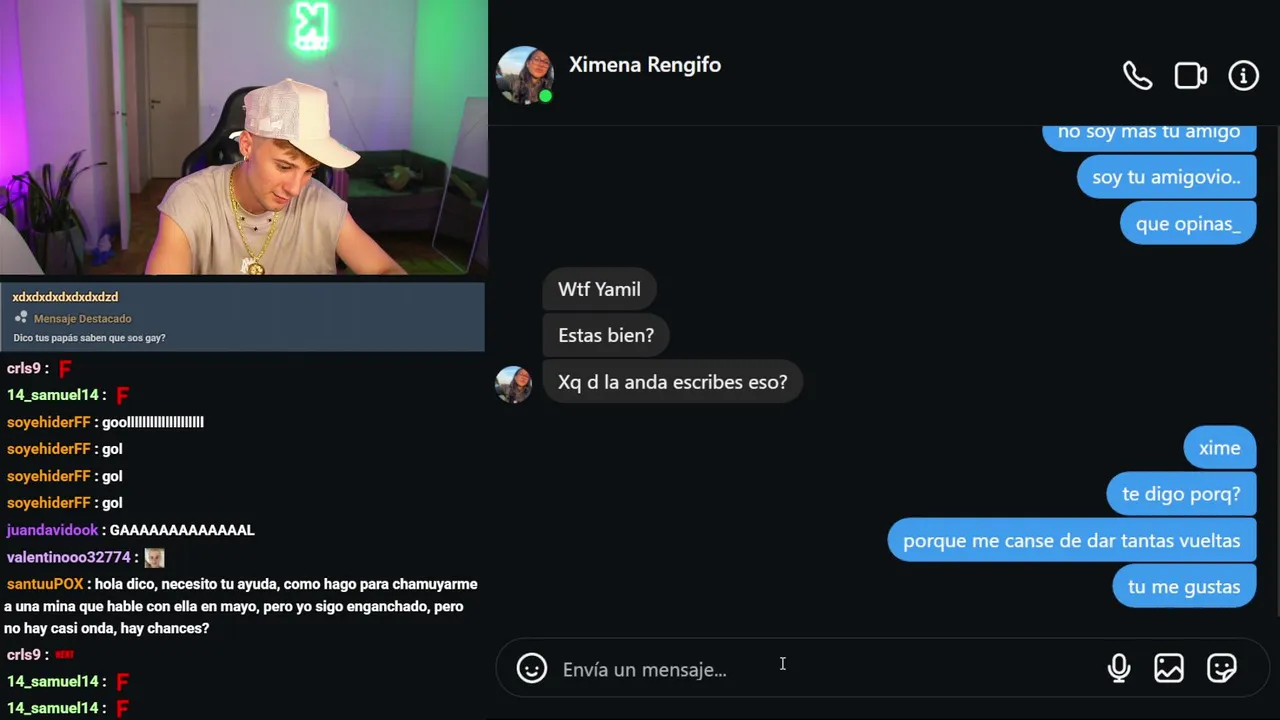Open the image attachment icon

(1168, 668)
